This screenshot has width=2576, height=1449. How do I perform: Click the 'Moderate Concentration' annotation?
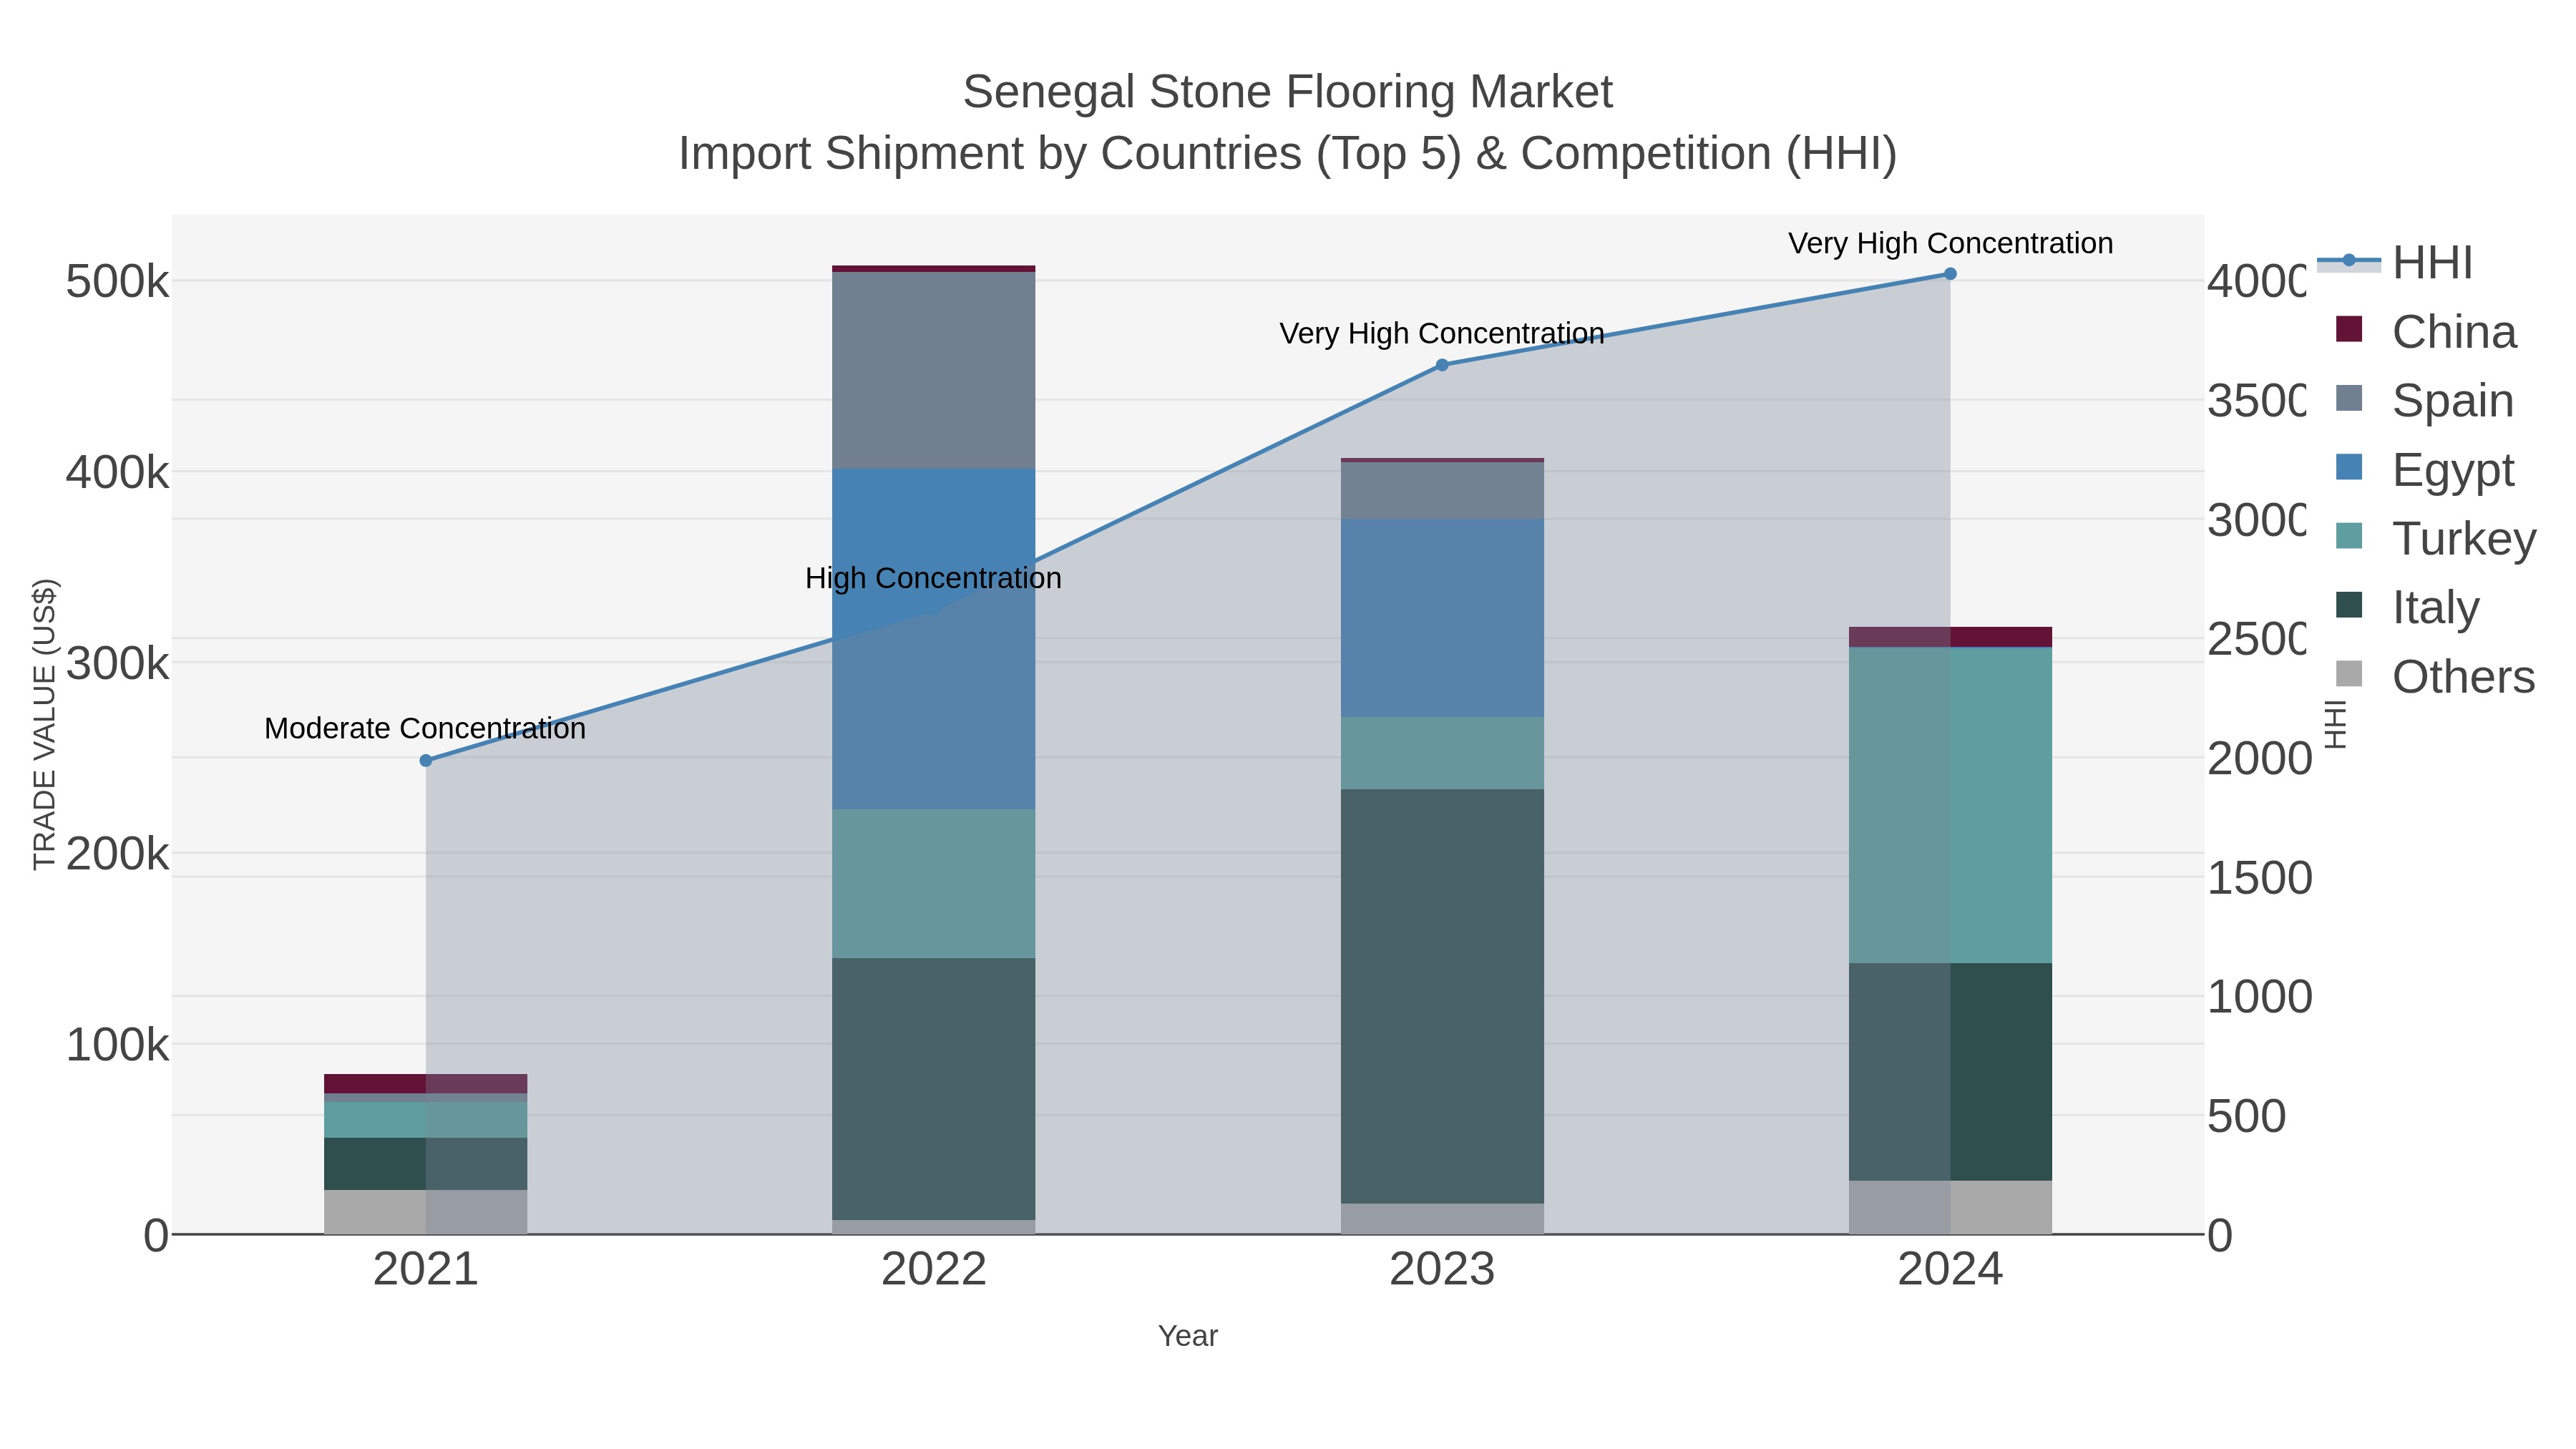tap(425, 729)
